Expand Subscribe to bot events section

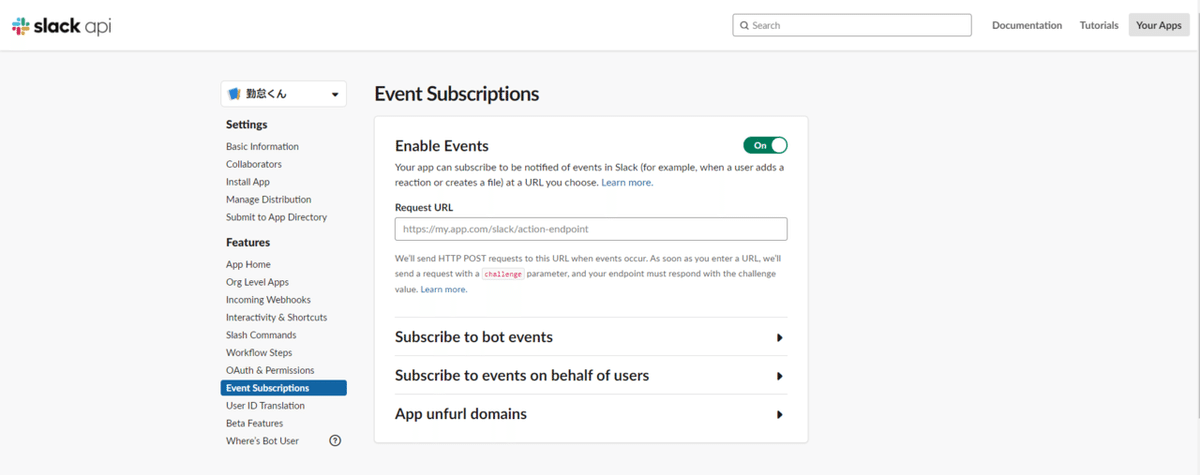click(779, 338)
